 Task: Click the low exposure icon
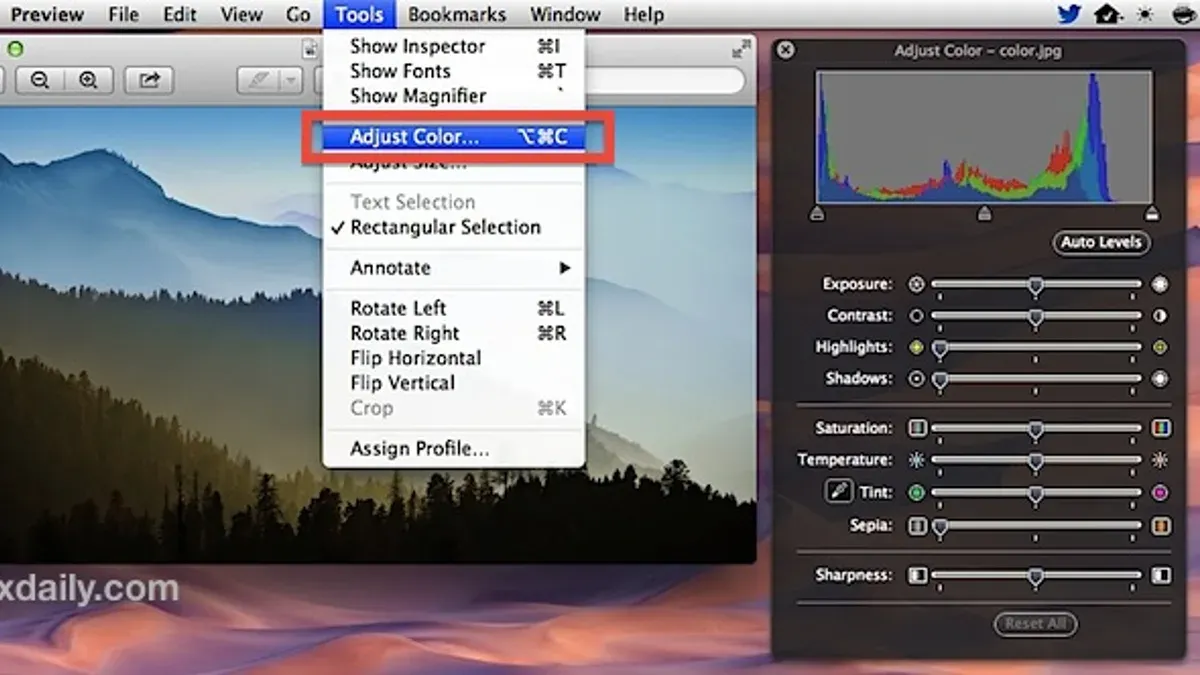[x=916, y=284]
